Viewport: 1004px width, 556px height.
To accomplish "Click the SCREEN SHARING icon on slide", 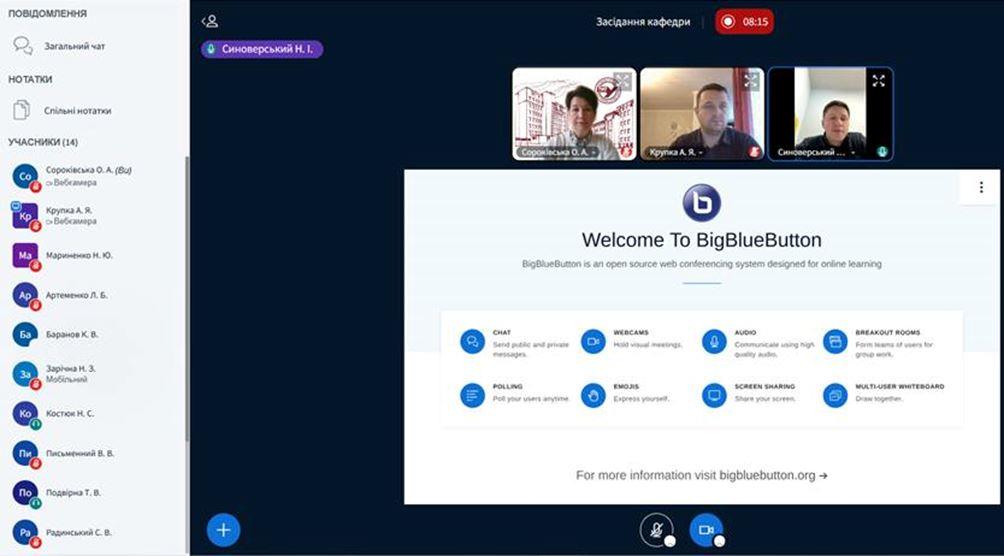I will pos(714,395).
